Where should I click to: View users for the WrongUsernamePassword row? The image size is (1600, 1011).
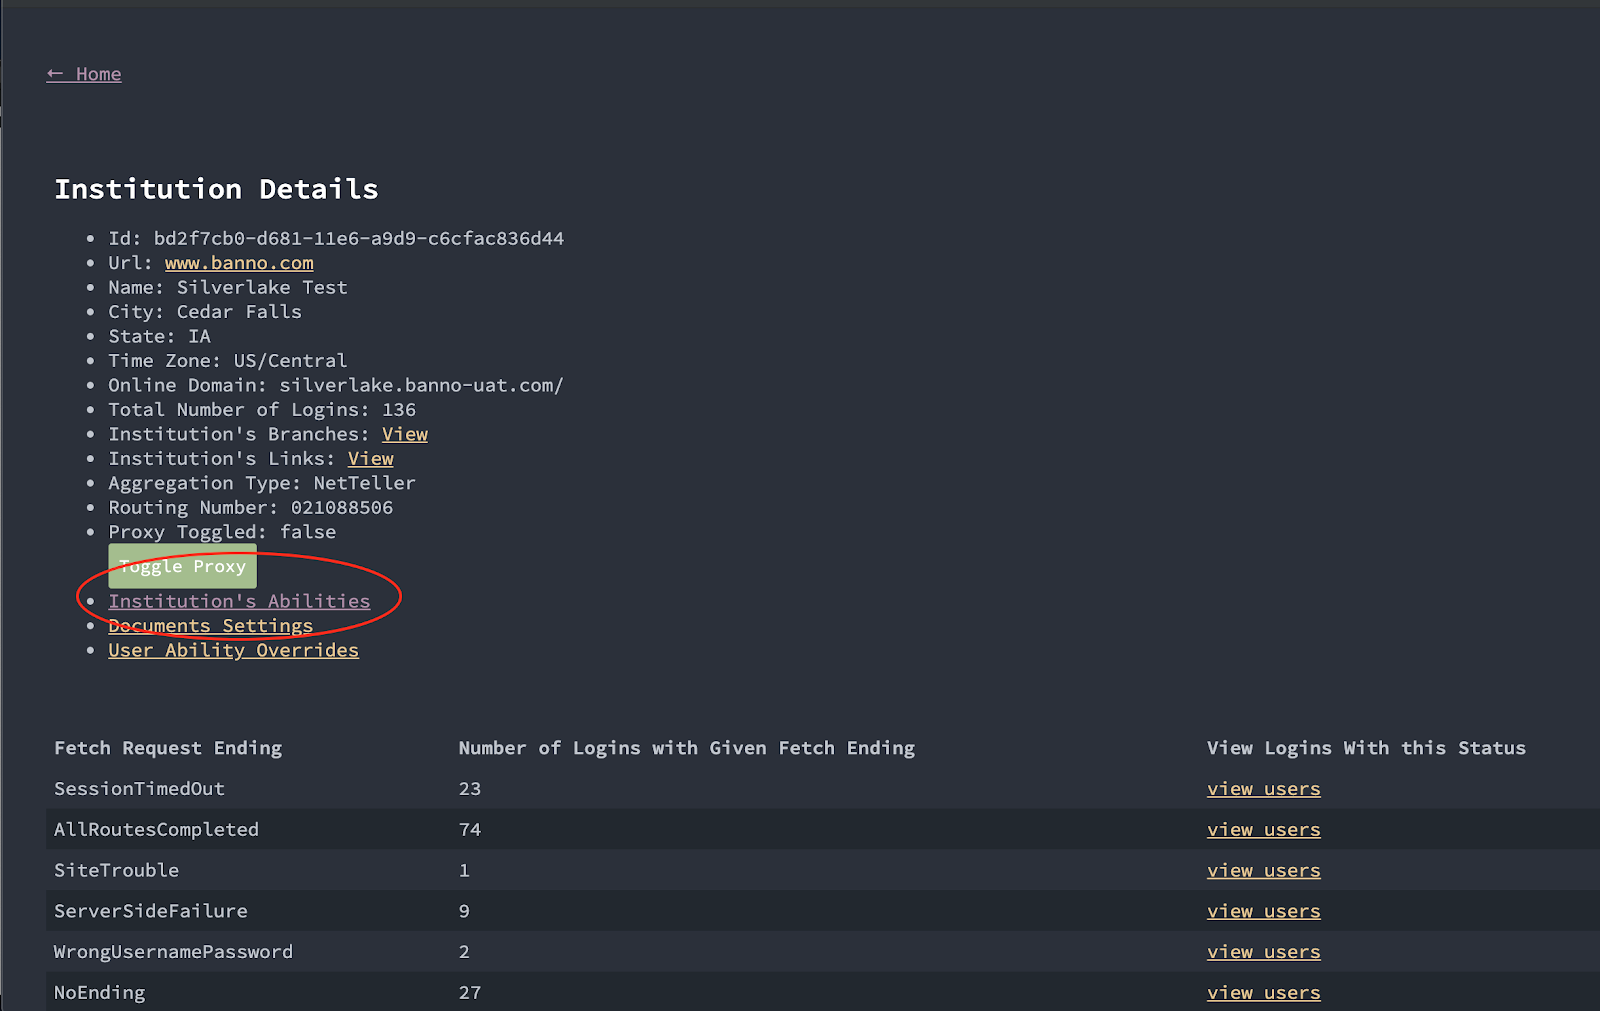pos(1263,952)
